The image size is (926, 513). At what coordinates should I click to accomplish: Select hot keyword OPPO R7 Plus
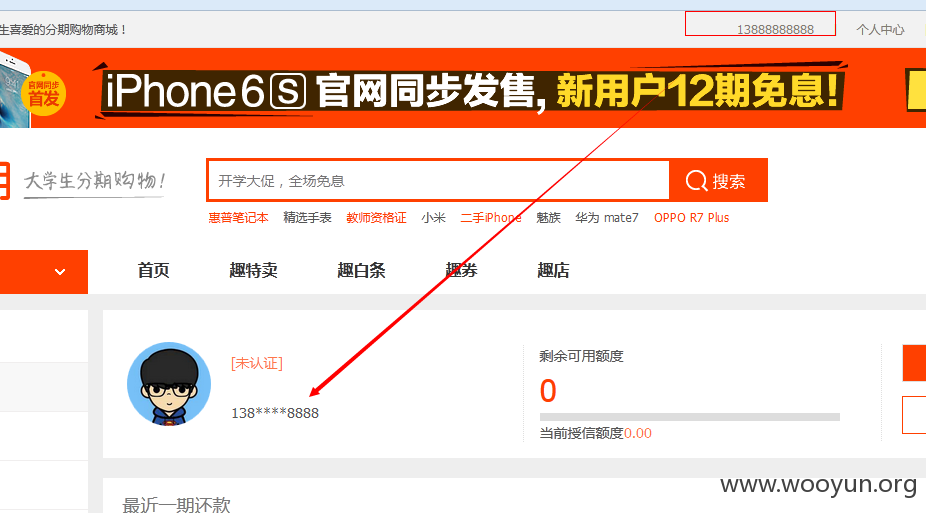[x=692, y=218]
